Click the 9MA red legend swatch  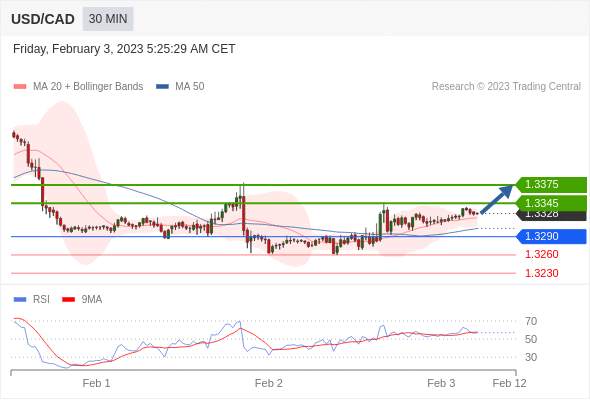pyautogui.click(x=68, y=300)
